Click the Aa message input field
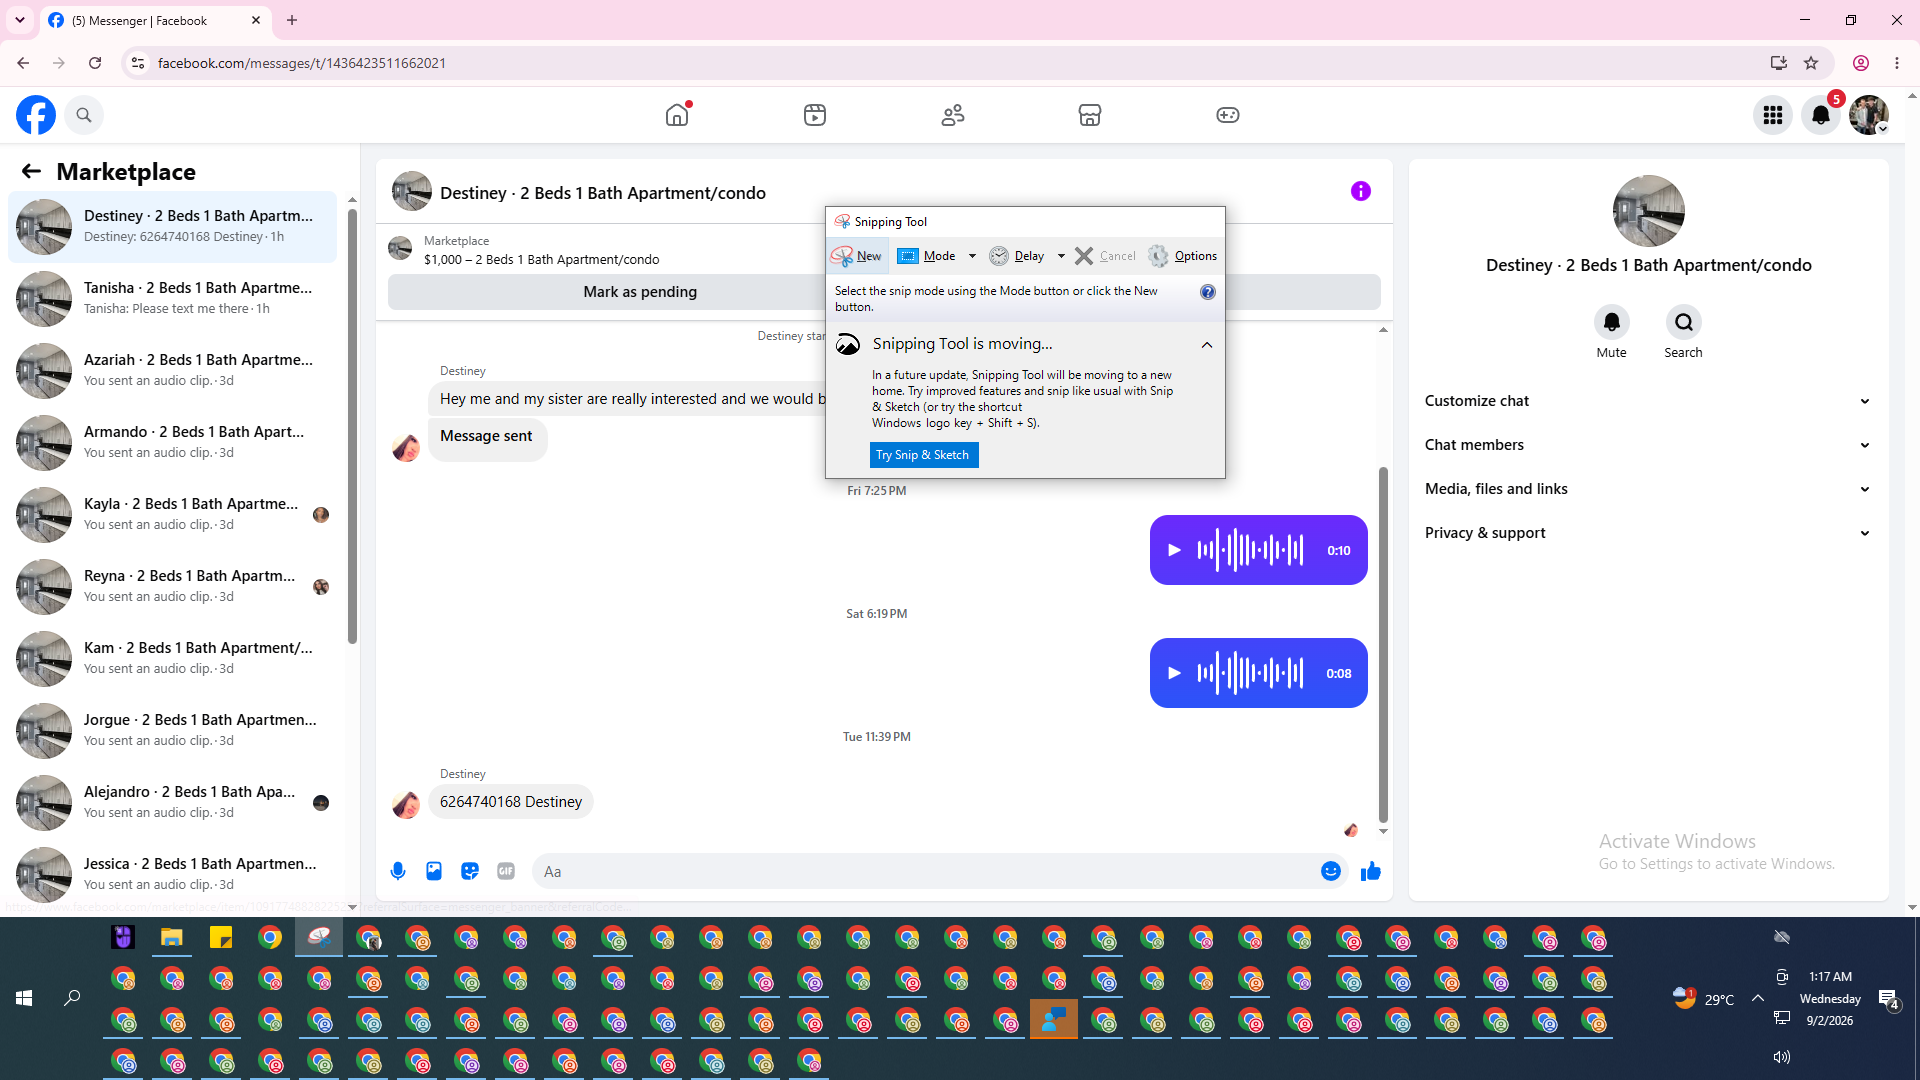1920x1080 pixels. point(925,871)
